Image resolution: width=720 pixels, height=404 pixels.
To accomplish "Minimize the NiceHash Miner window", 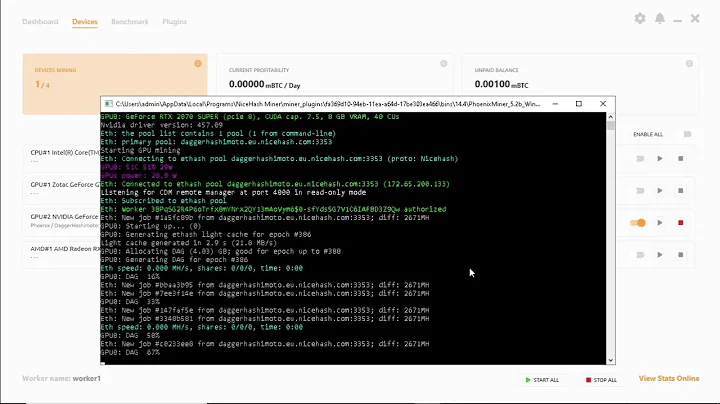I will (677, 20).
